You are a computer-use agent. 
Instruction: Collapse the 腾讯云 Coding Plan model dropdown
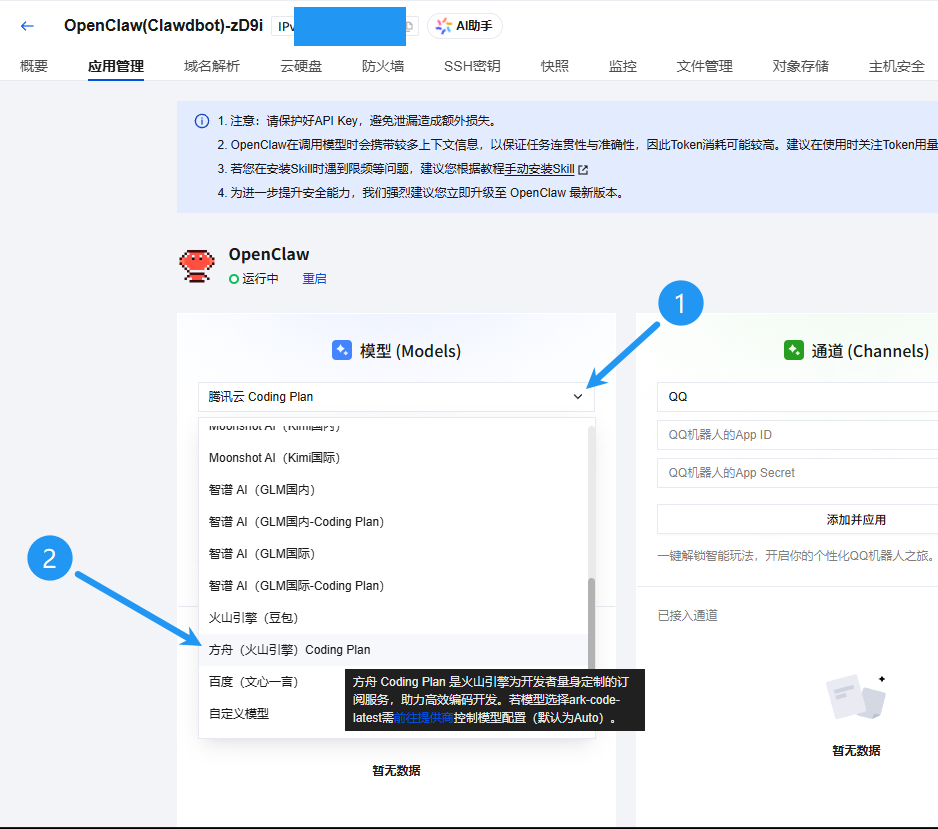pos(577,397)
